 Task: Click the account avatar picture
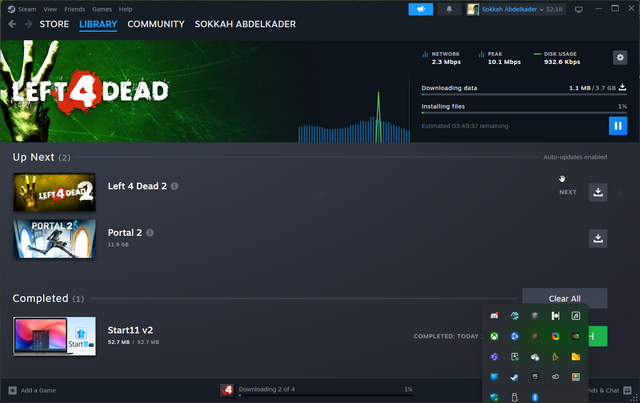click(x=473, y=9)
